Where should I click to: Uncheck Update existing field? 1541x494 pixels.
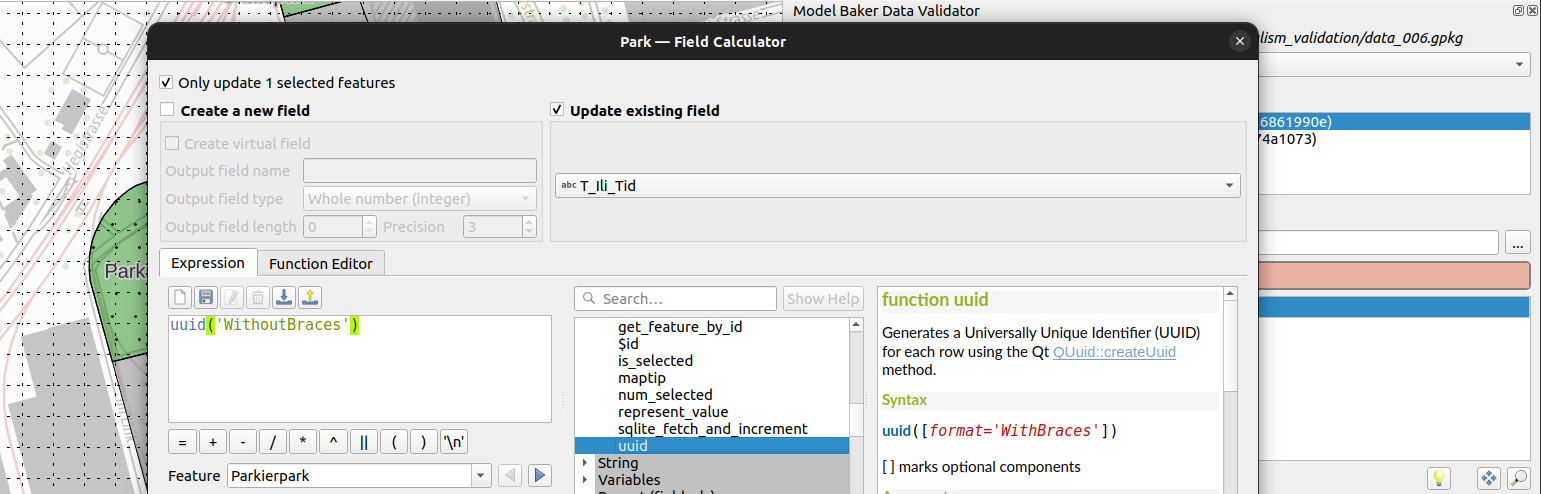pos(557,111)
